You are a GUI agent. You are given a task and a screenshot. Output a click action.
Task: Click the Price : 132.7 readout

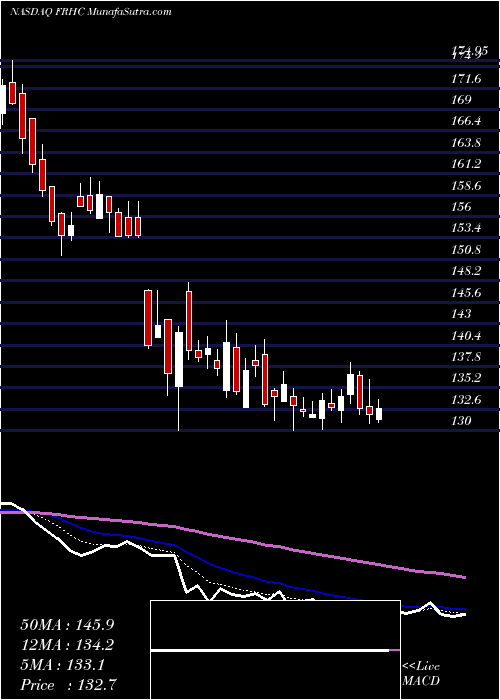(x=67, y=685)
